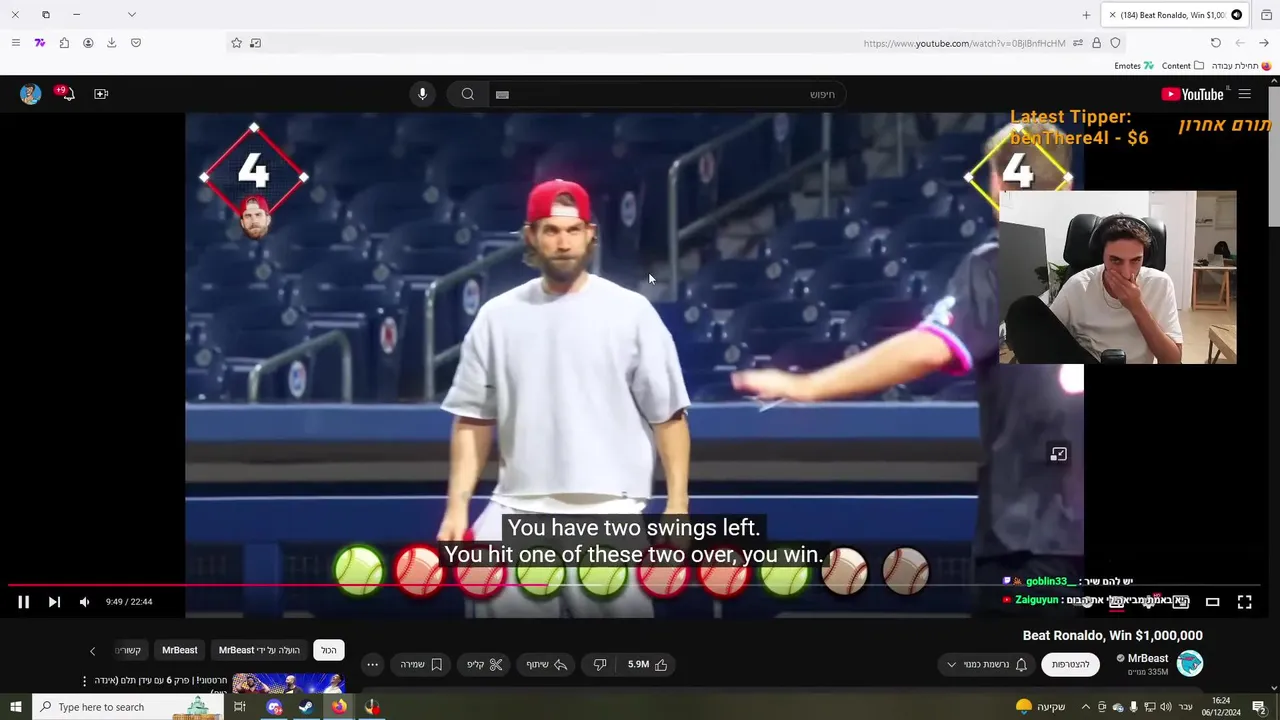This screenshot has width=1280, height=720.
Task: Open YouTube notifications bell
Action: click(x=66, y=94)
